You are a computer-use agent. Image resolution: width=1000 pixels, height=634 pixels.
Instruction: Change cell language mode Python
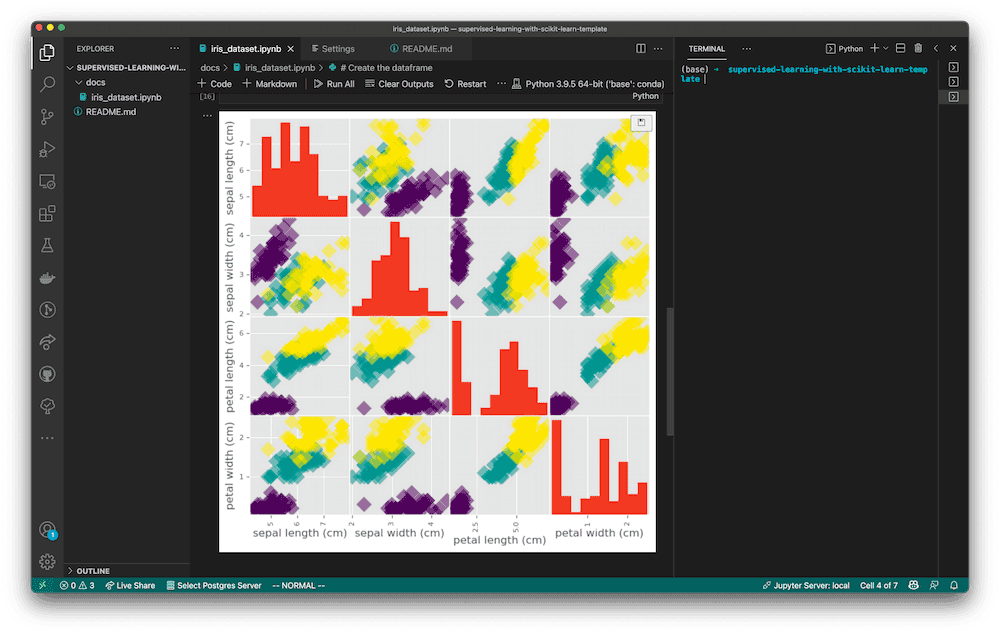[645, 96]
